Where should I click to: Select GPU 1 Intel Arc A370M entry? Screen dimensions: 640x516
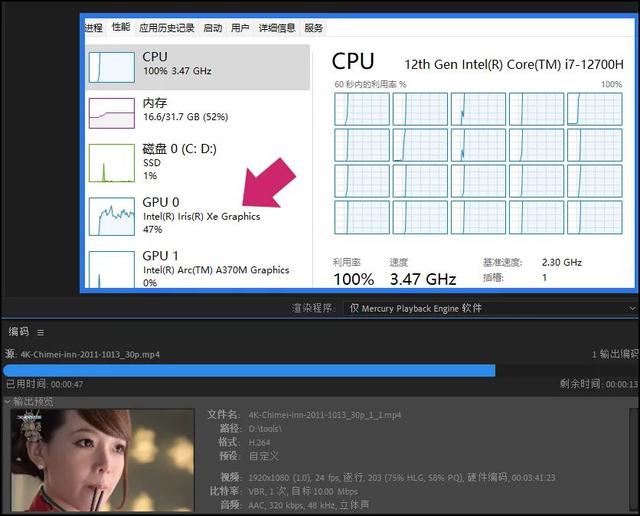(x=198, y=269)
